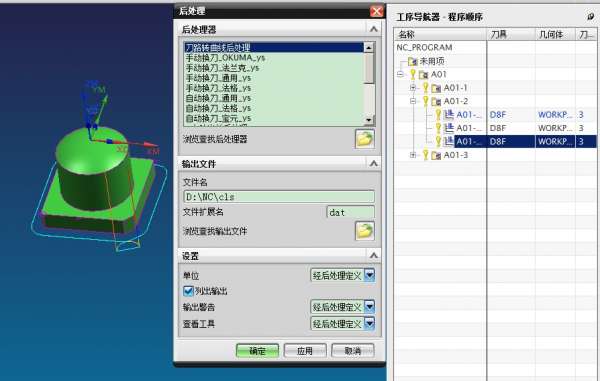Click the browse output file folder icon
Screen dimensions: 600x381
coord(365,231)
